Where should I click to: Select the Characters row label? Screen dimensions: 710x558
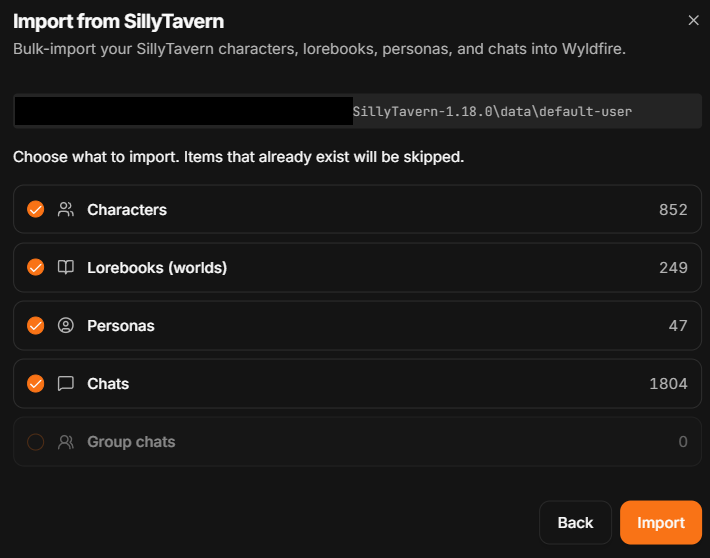tap(127, 210)
